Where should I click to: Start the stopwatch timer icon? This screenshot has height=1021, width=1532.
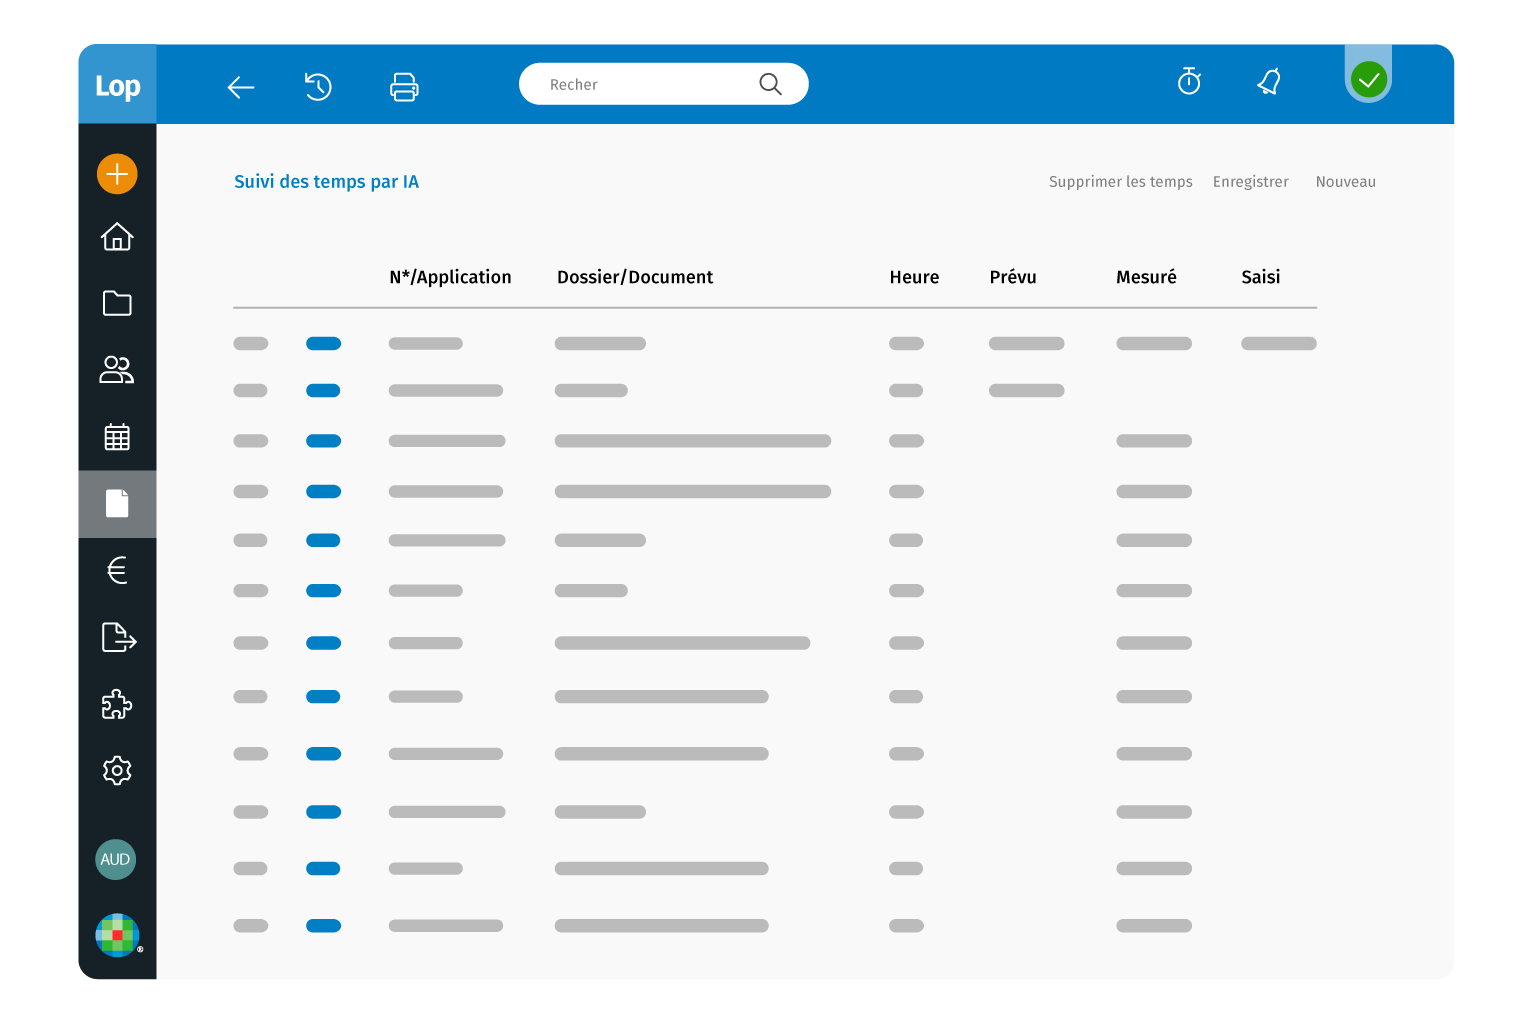tap(1189, 82)
